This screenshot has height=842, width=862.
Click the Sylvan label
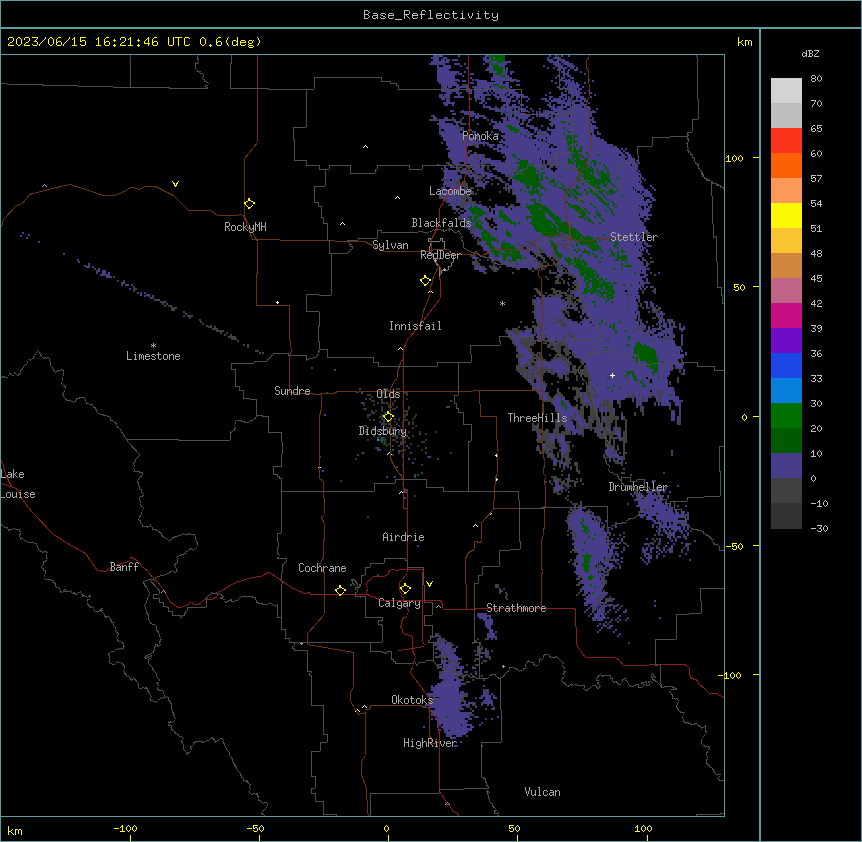390,245
